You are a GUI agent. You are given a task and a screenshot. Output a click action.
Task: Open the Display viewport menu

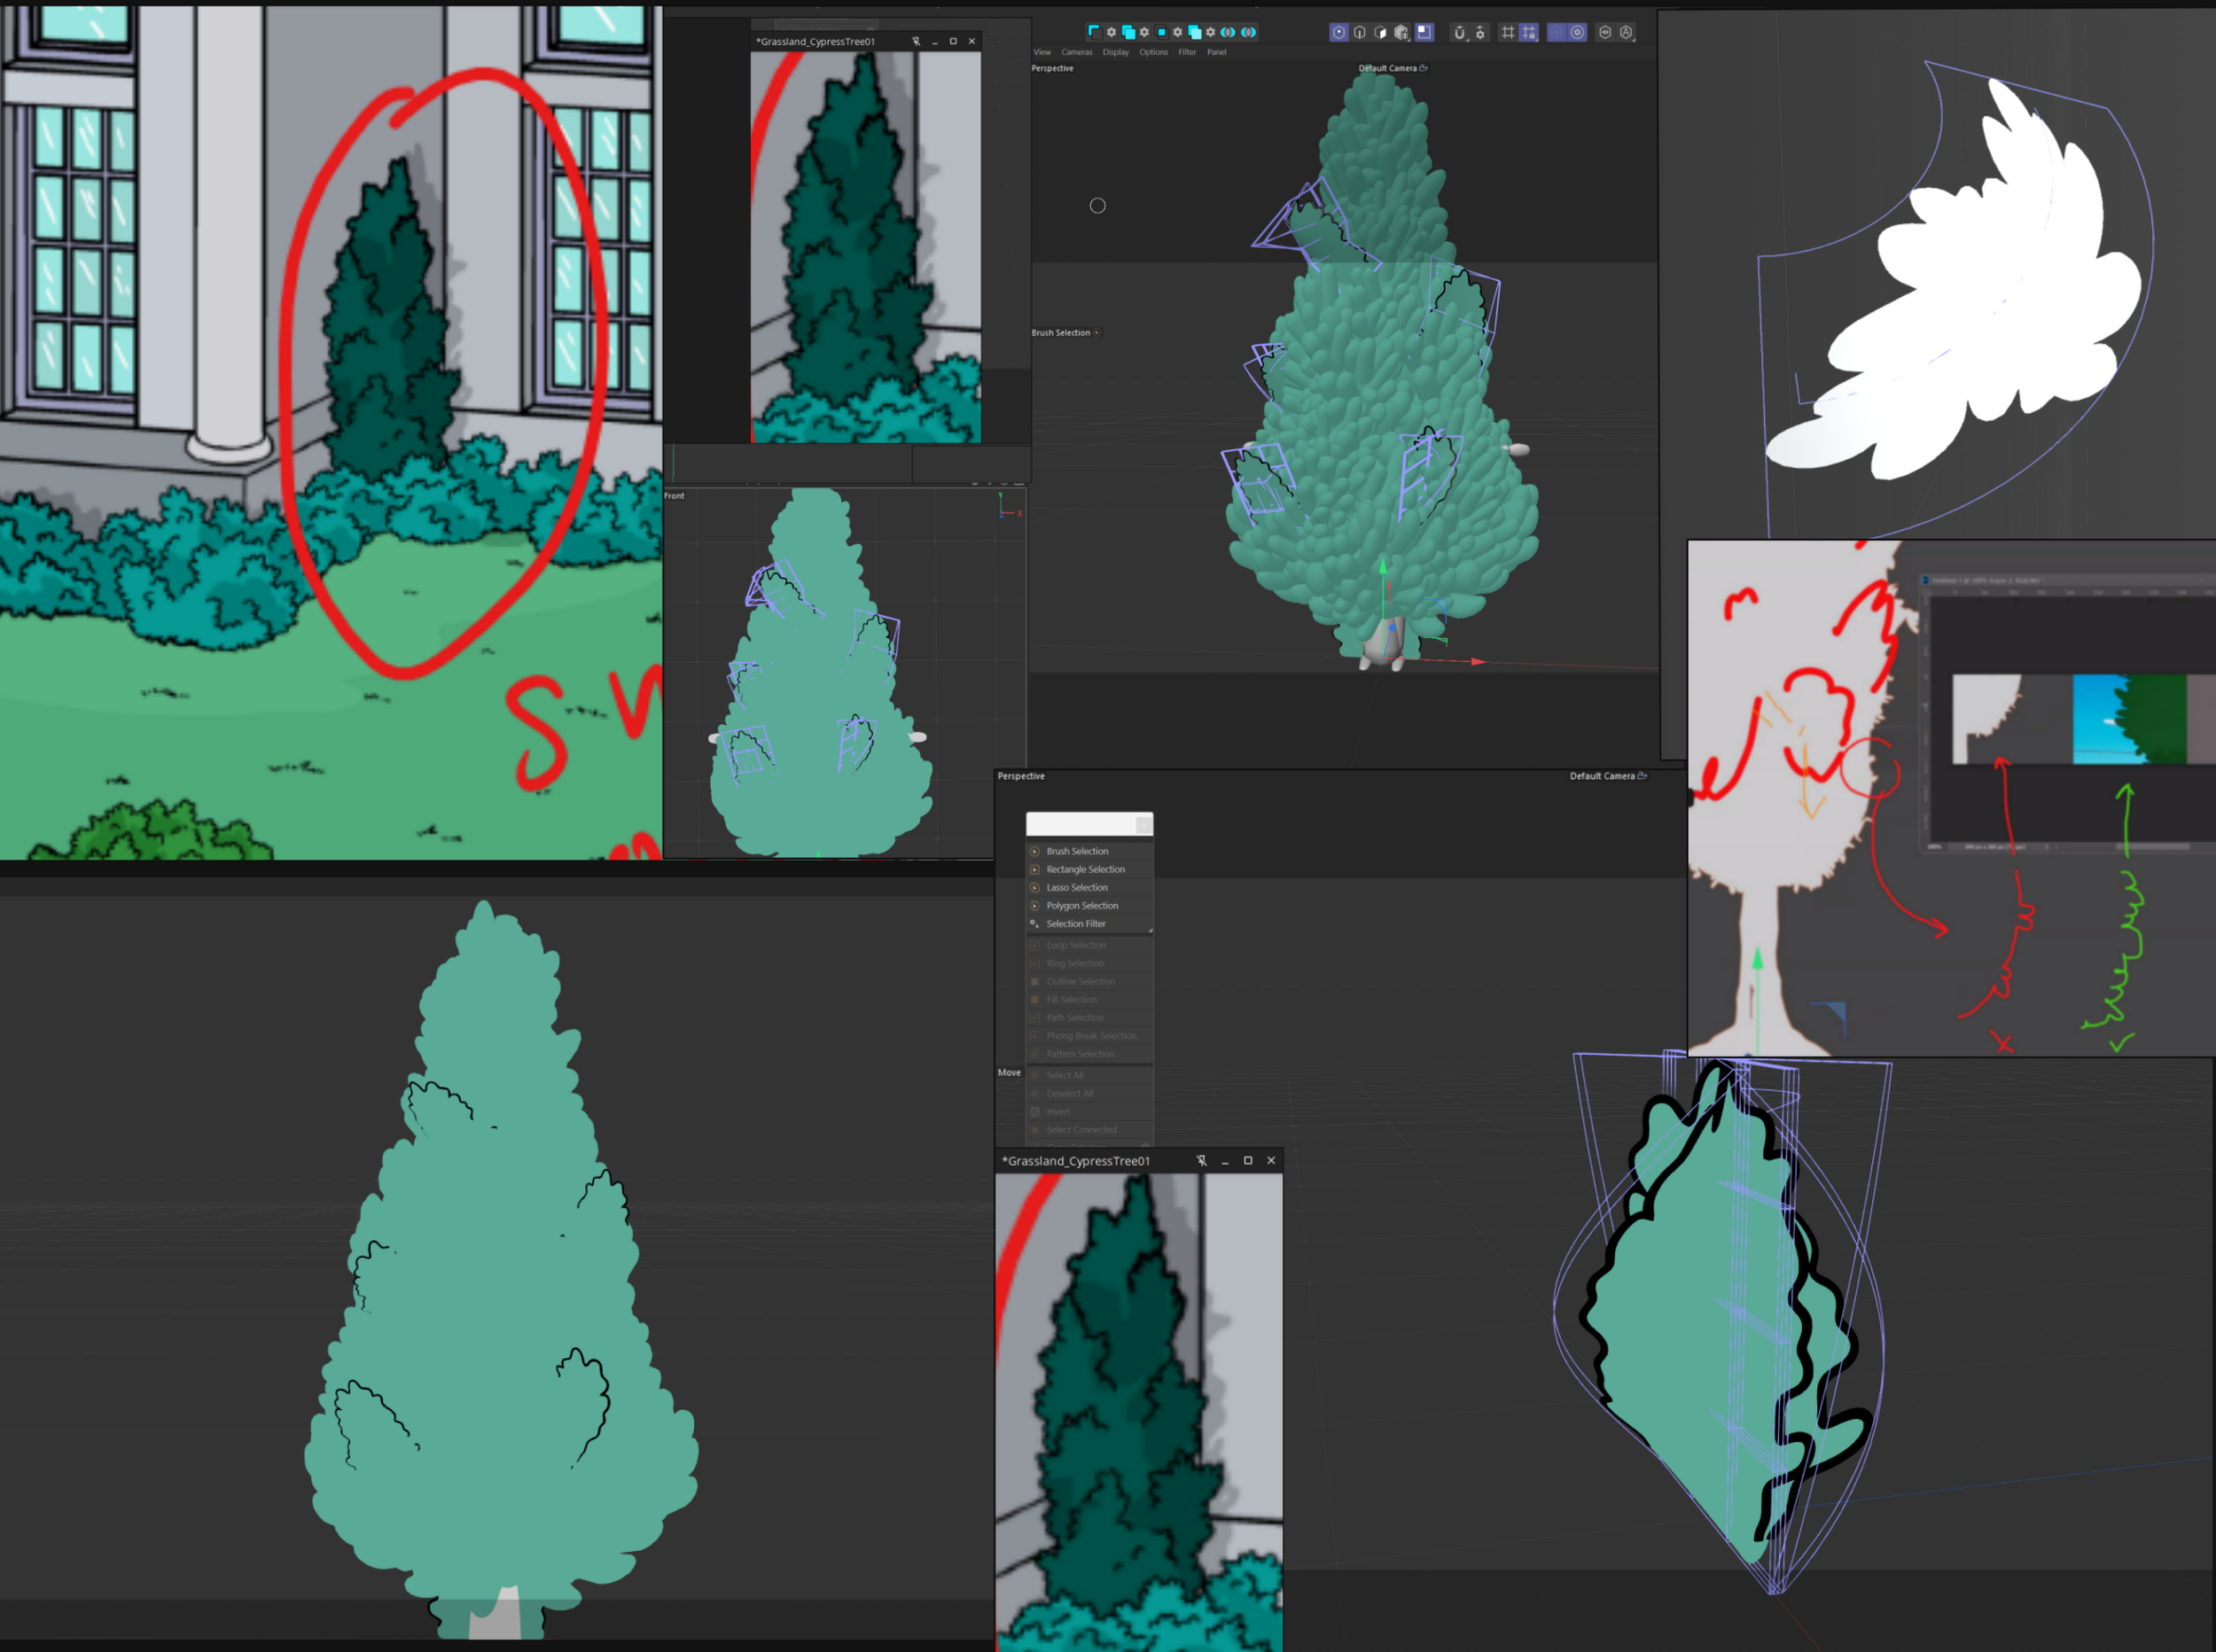click(x=1115, y=52)
